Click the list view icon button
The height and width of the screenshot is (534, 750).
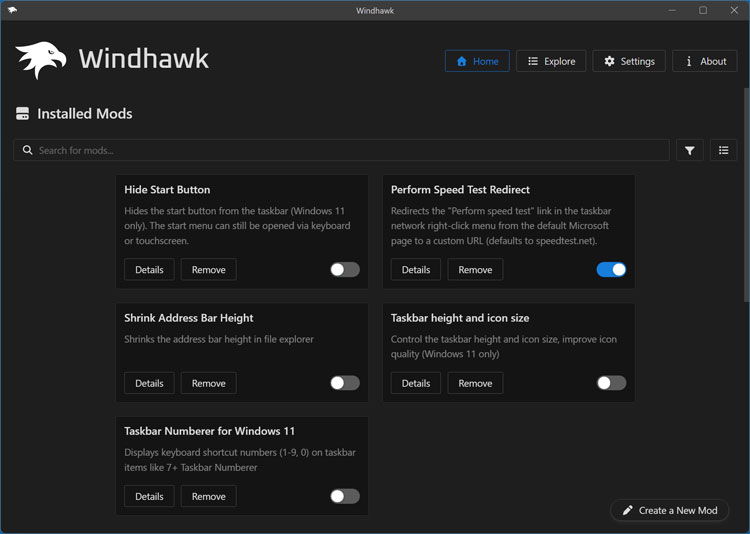tap(723, 150)
